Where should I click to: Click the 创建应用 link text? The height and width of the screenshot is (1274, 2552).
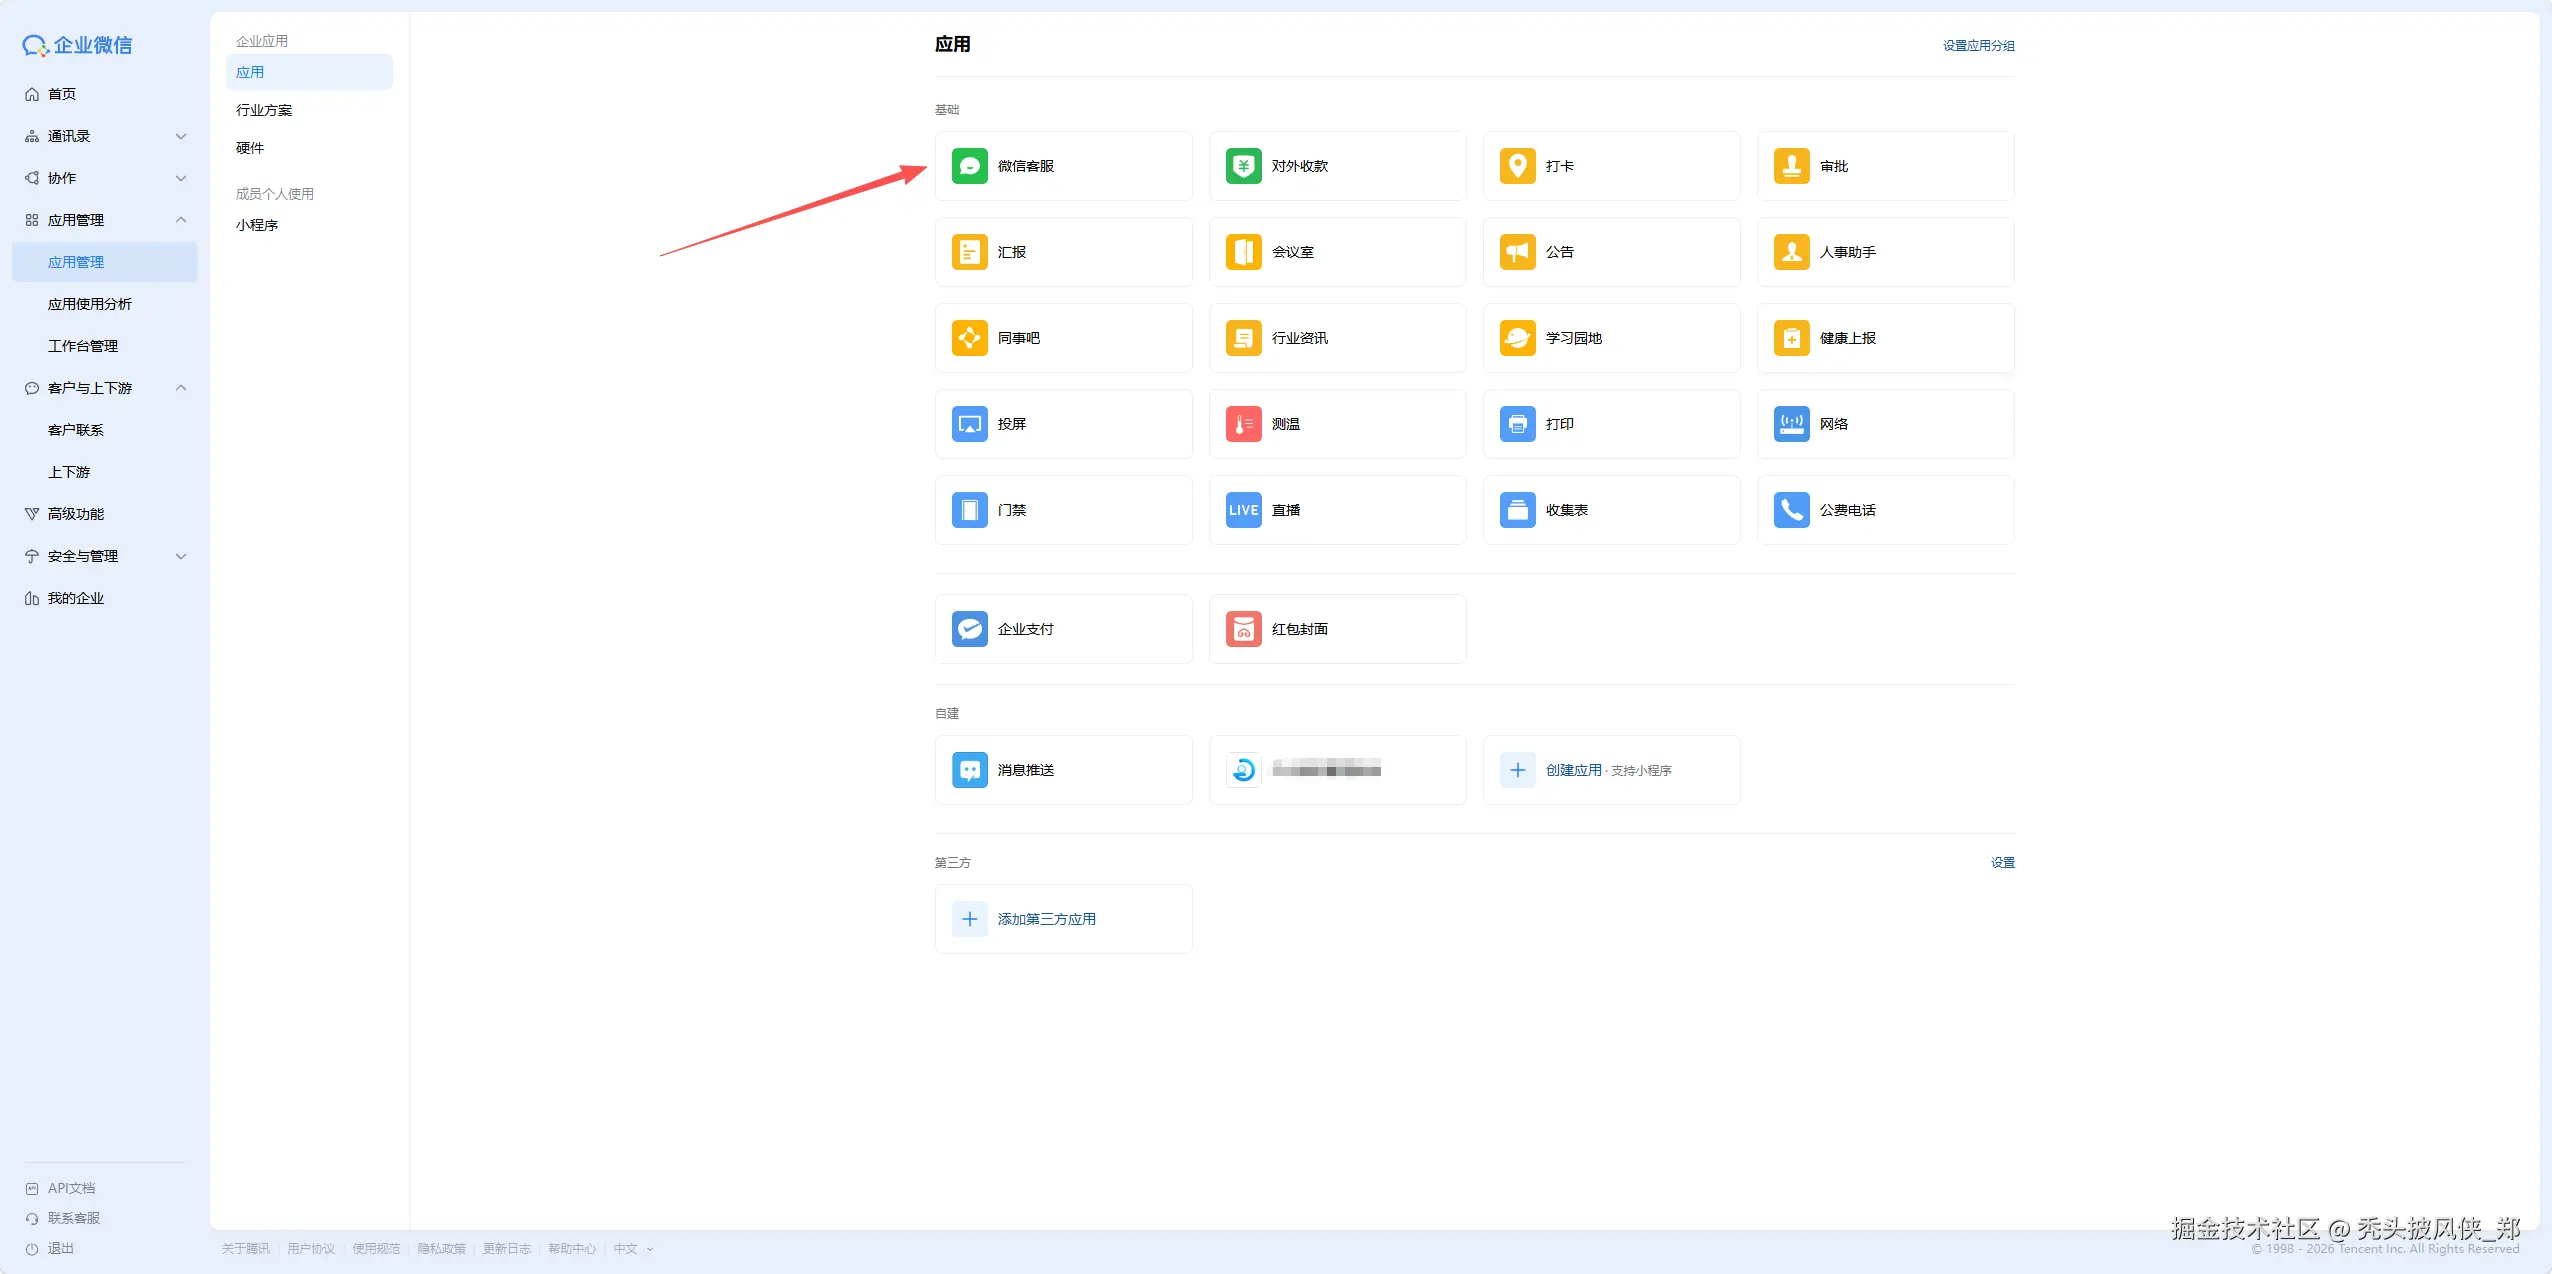(1573, 770)
